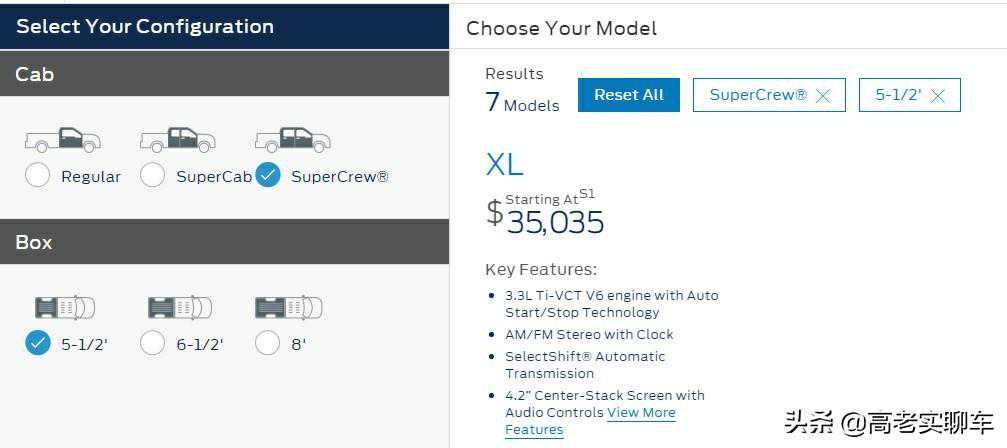Select the SuperCab radio button

(152, 176)
